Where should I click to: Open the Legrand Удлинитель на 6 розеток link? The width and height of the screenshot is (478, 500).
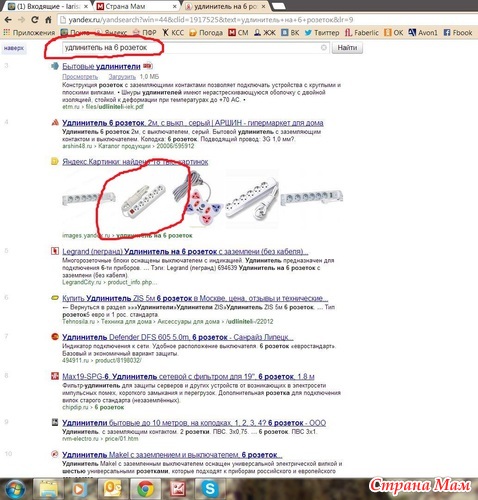click(185, 251)
